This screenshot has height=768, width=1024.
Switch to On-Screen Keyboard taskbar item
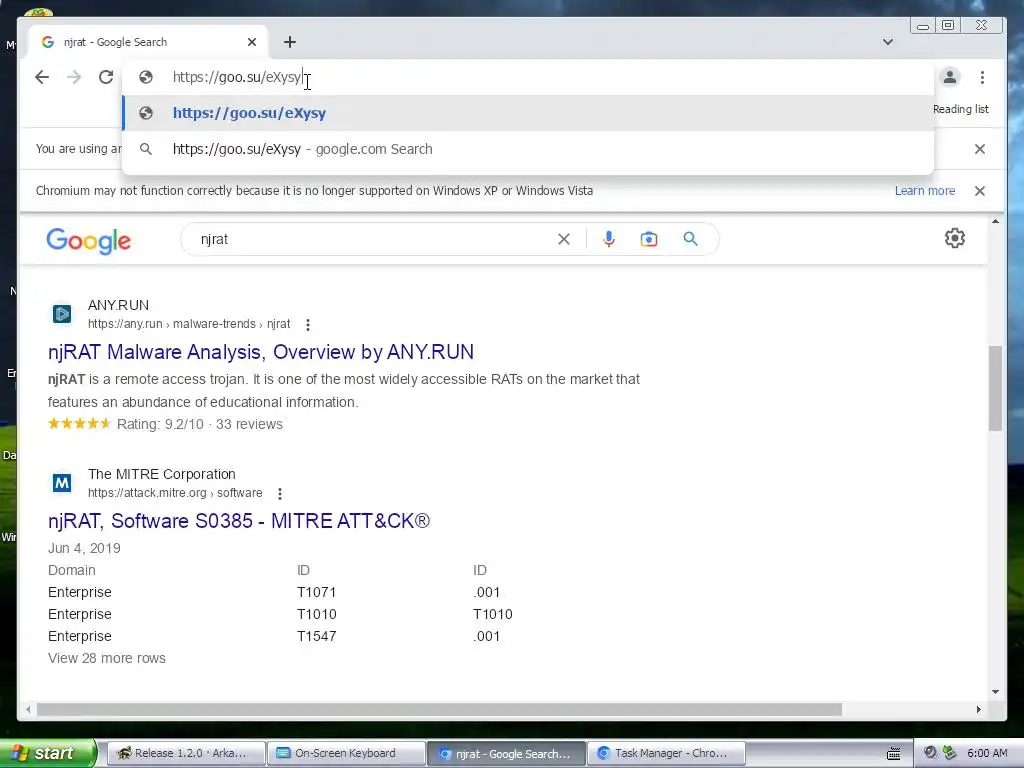(x=345, y=753)
